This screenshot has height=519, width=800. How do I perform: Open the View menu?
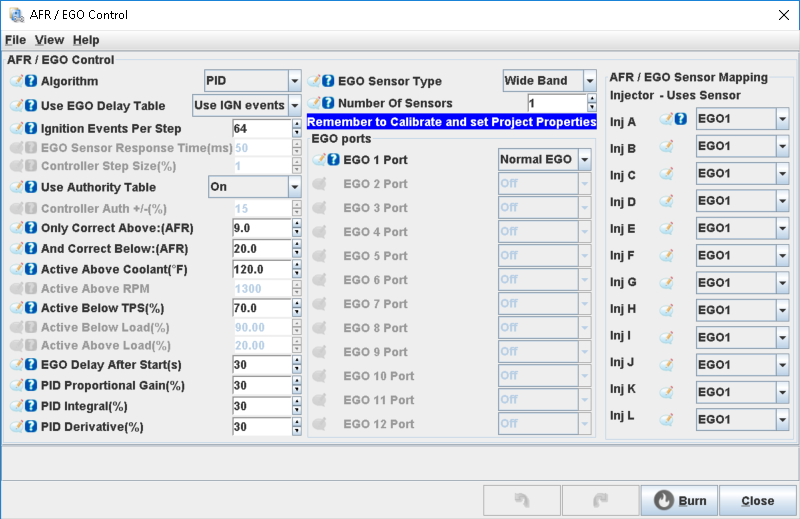(49, 40)
